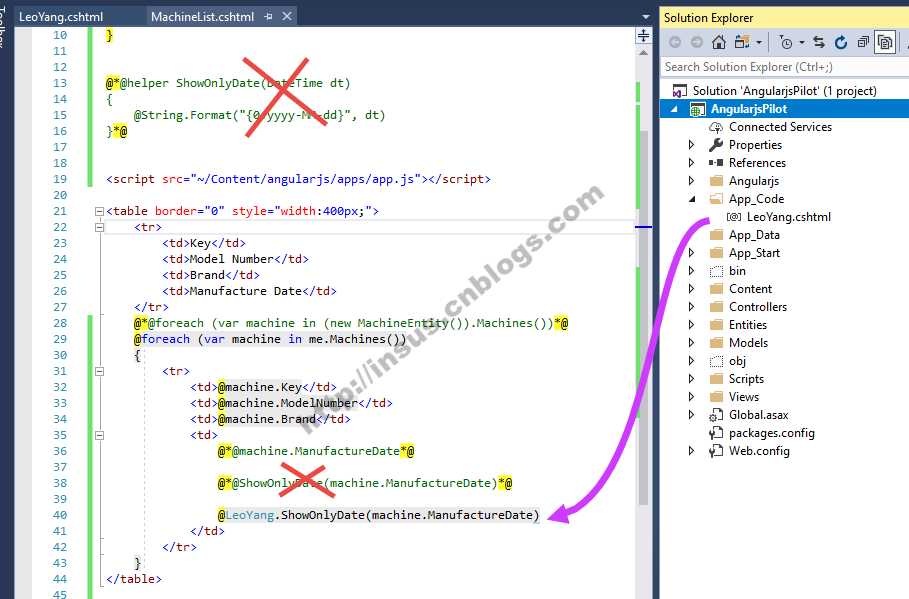Switch between solutions and folder views

point(741,42)
